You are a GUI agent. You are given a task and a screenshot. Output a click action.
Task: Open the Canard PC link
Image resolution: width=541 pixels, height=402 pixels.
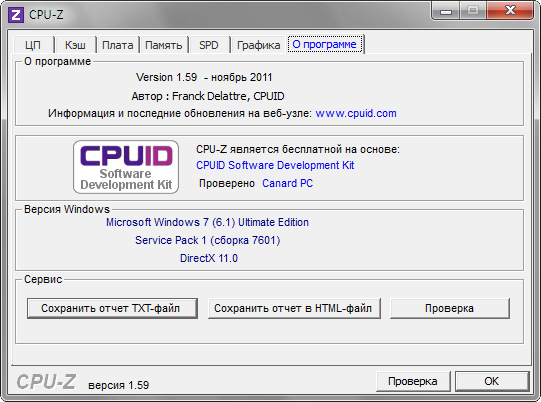287,183
